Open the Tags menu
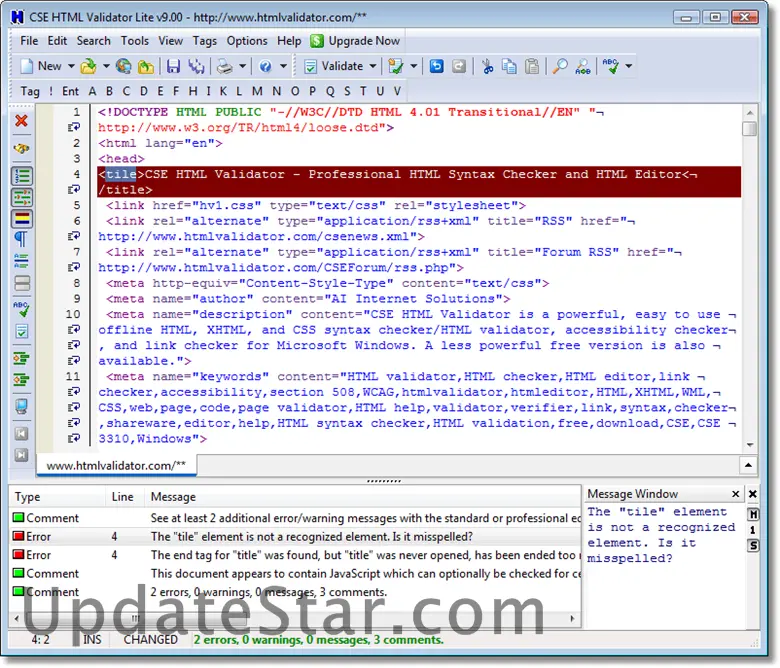Screen dimensions: 780x668 click(204, 41)
